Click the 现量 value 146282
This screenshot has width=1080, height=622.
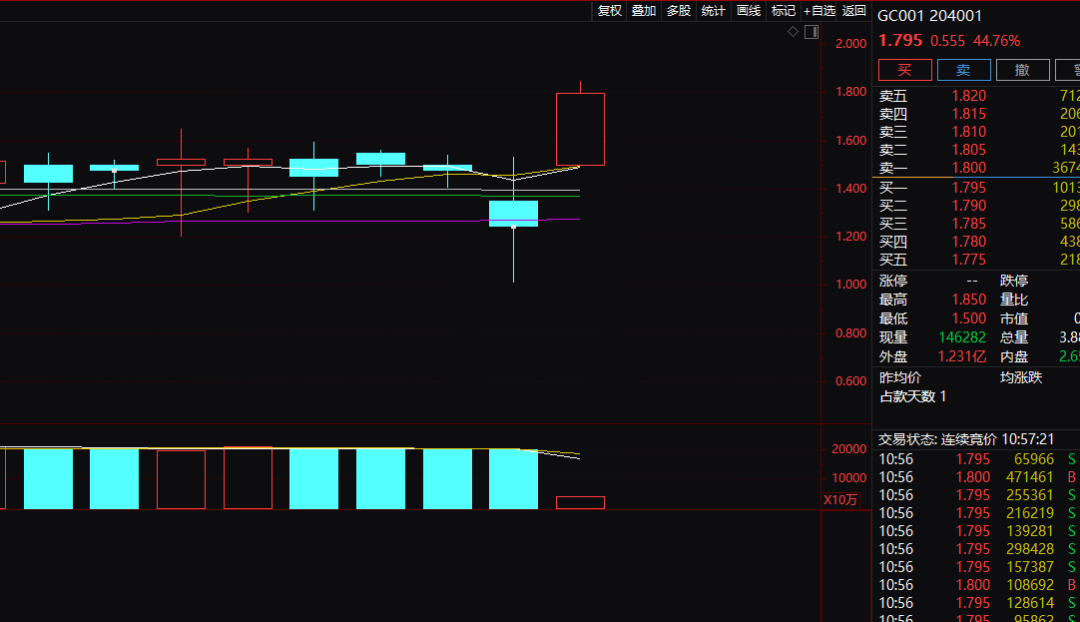[x=962, y=338]
